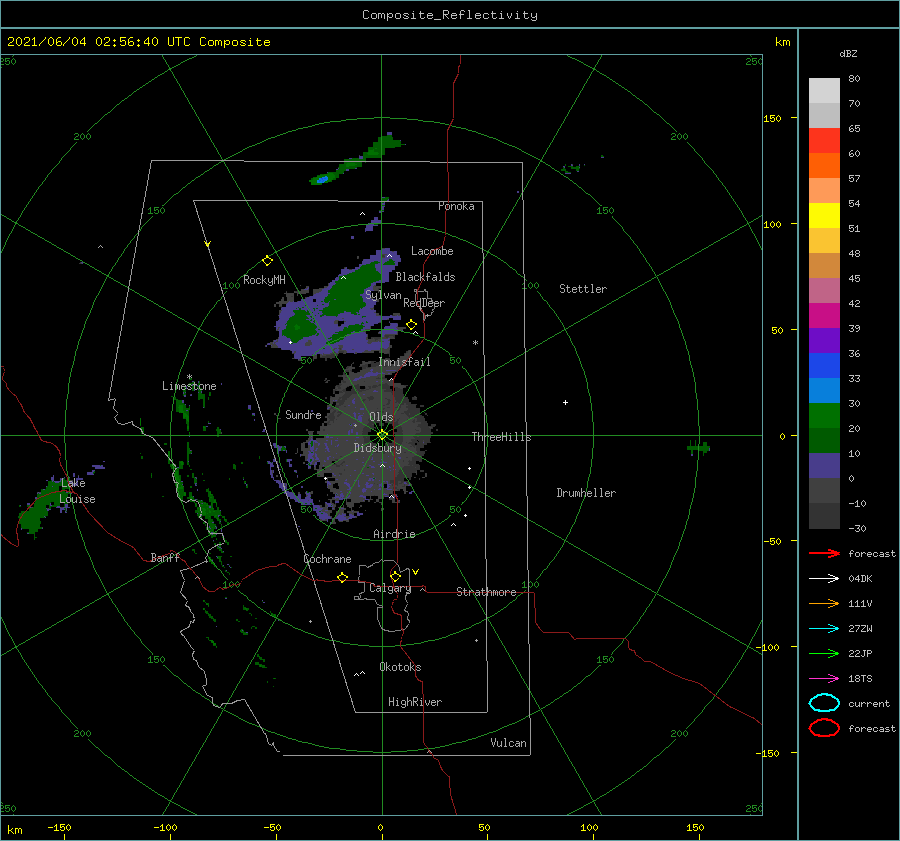Click the yellow V marker northeast of Calgary
This screenshot has height=841, width=900.
point(415,572)
